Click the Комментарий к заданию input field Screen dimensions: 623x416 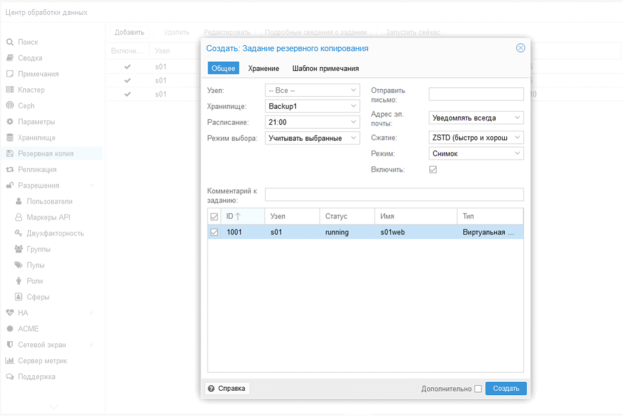click(x=394, y=194)
